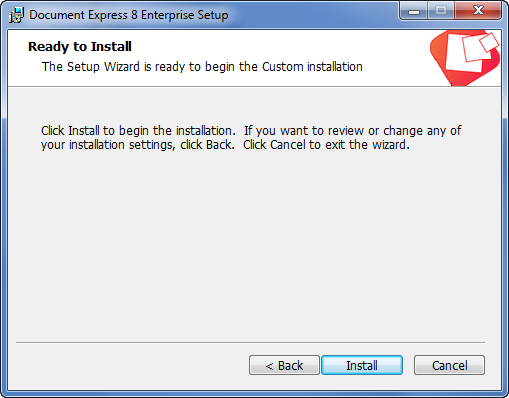Viewport: 509px width, 398px height.
Task: Click the disabled maximize button
Action: pyautogui.click(x=441, y=11)
